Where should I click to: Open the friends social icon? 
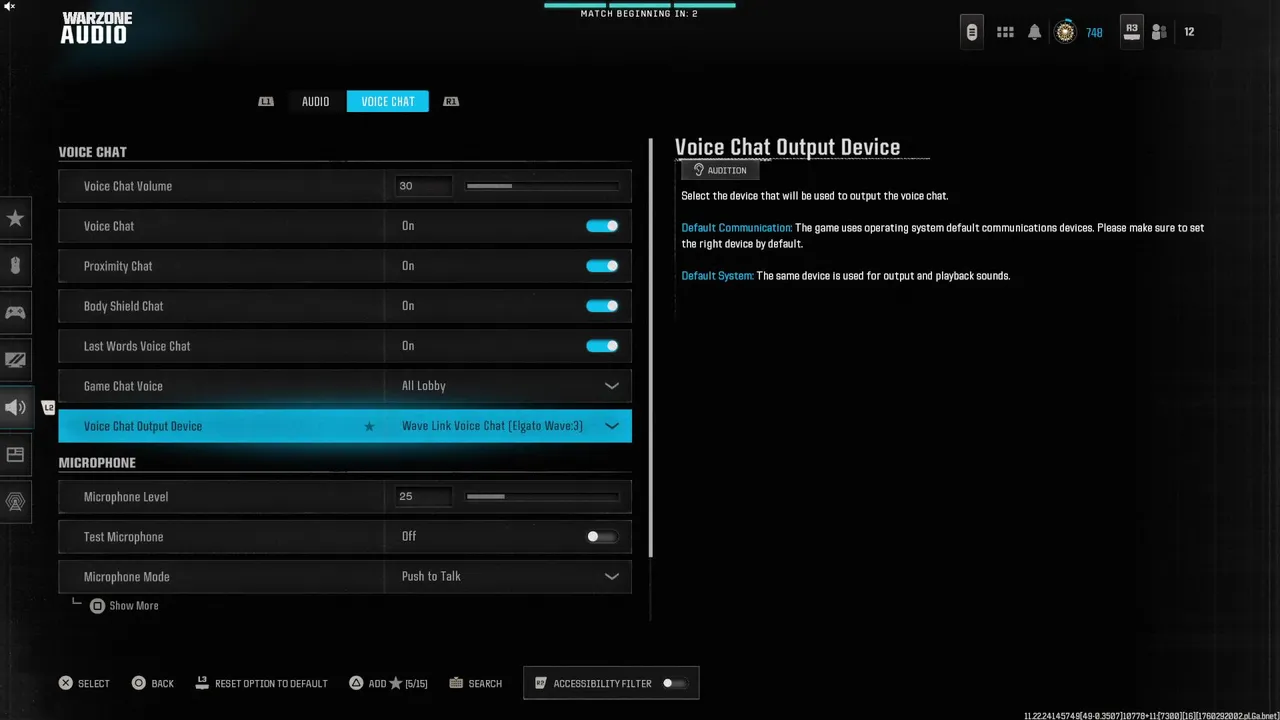[1159, 32]
